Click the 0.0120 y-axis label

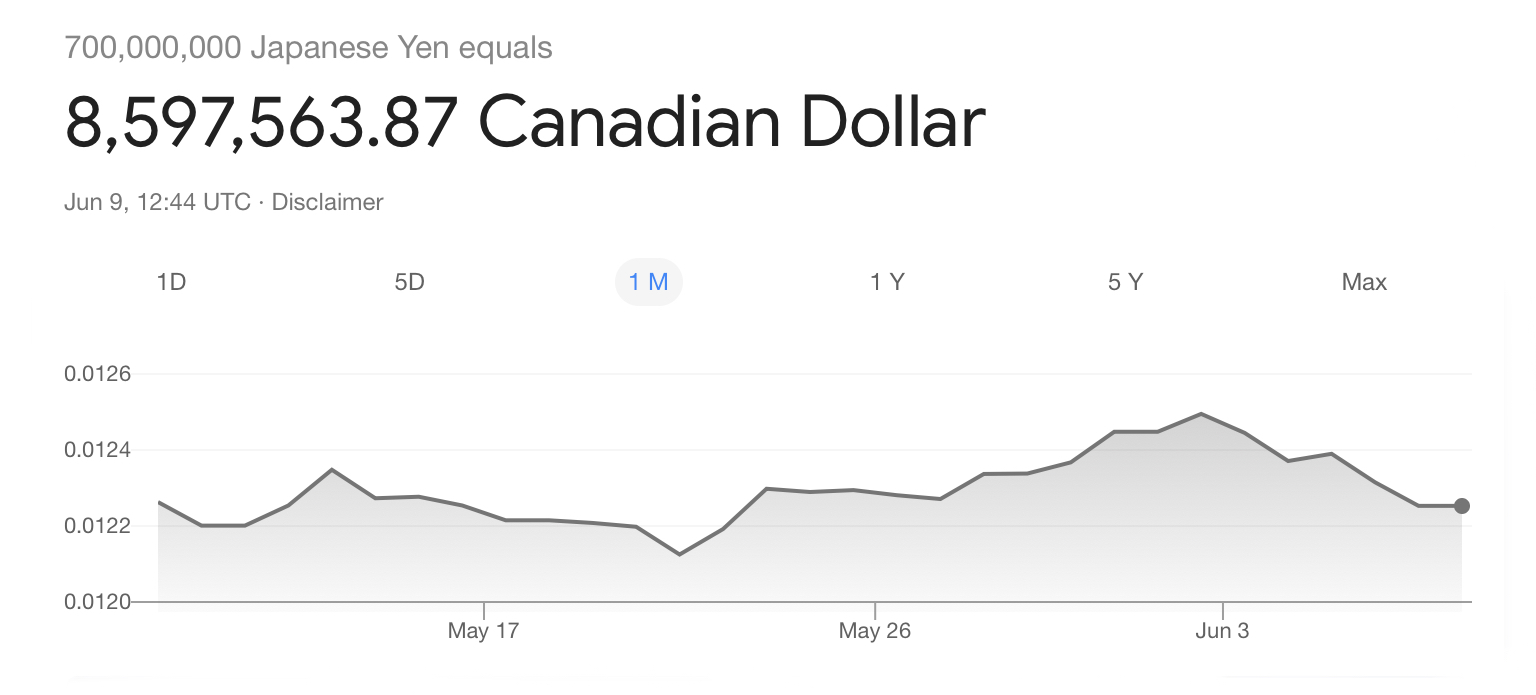point(98,602)
